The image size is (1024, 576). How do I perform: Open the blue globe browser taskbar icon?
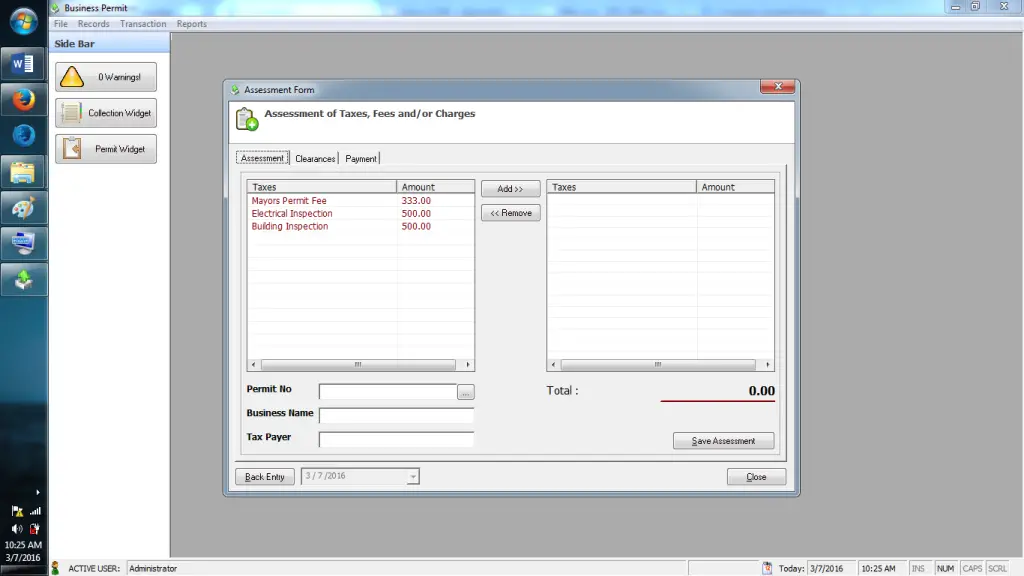point(24,136)
